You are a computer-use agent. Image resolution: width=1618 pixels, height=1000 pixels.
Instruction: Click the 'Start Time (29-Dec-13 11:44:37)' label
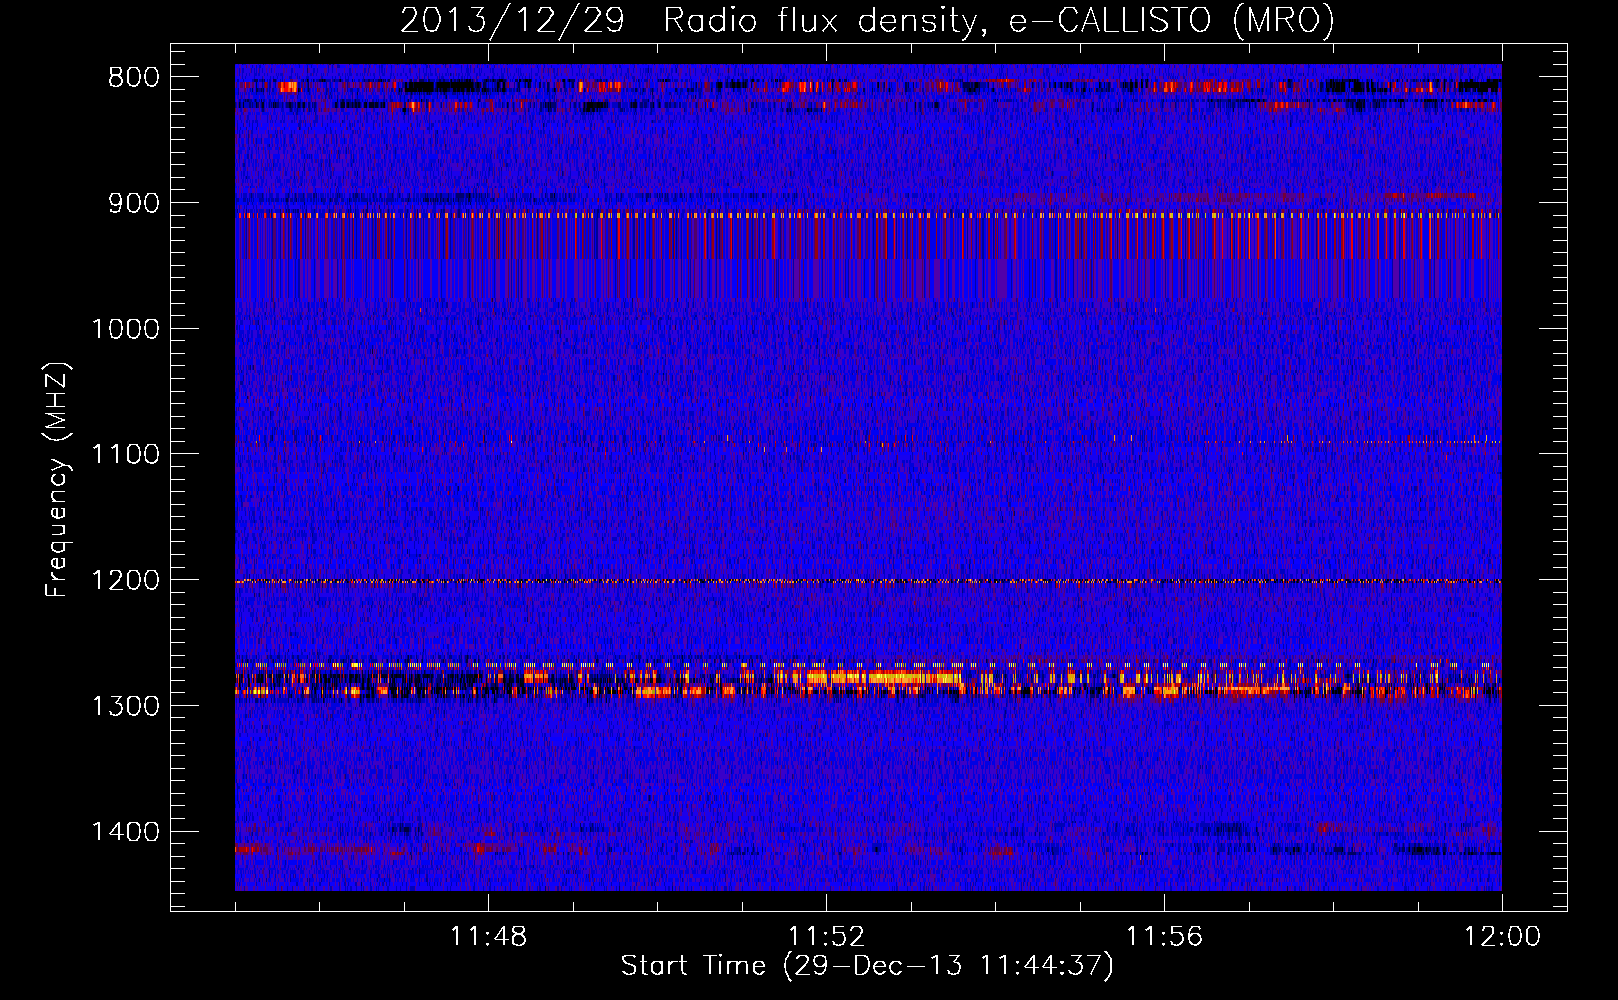pos(866,966)
